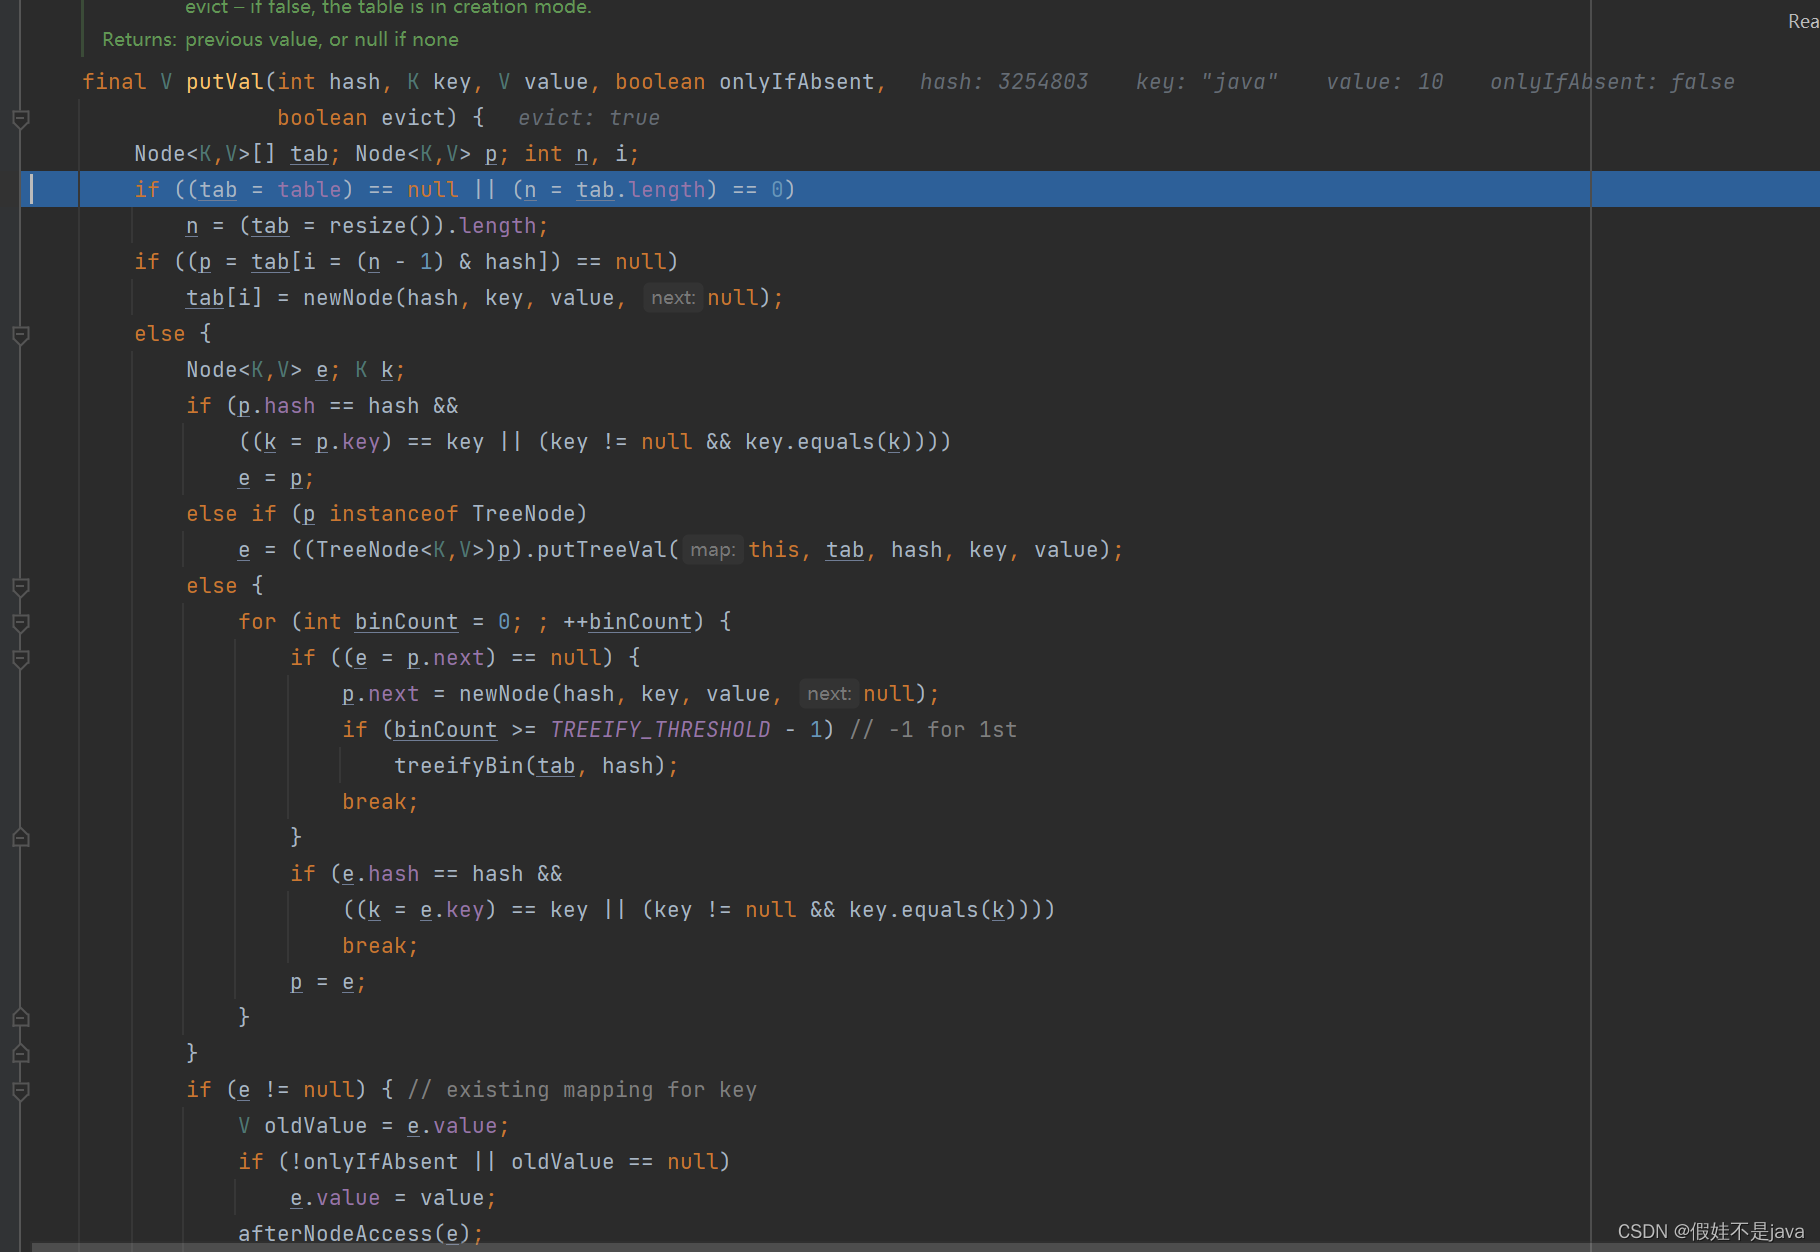Image resolution: width=1820 pixels, height=1252 pixels.
Task: Click the line 'p = e;'
Action: click(328, 982)
